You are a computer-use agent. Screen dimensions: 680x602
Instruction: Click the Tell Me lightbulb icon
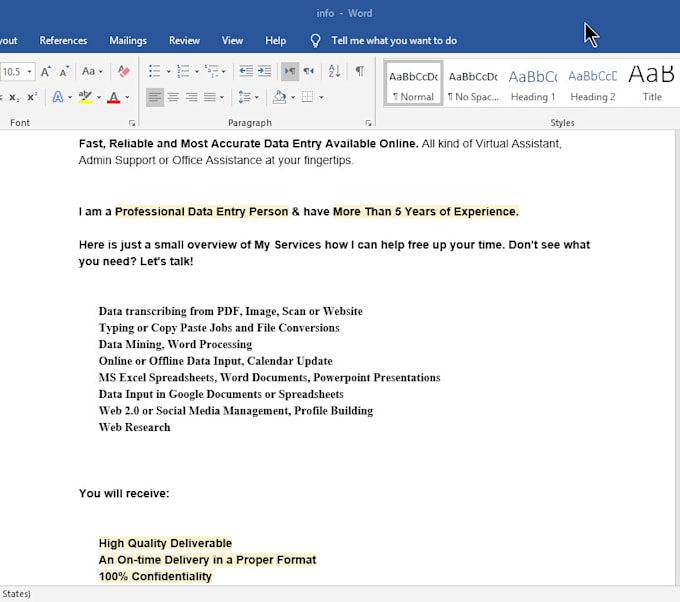pyautogui.click(x=315, y=40)
